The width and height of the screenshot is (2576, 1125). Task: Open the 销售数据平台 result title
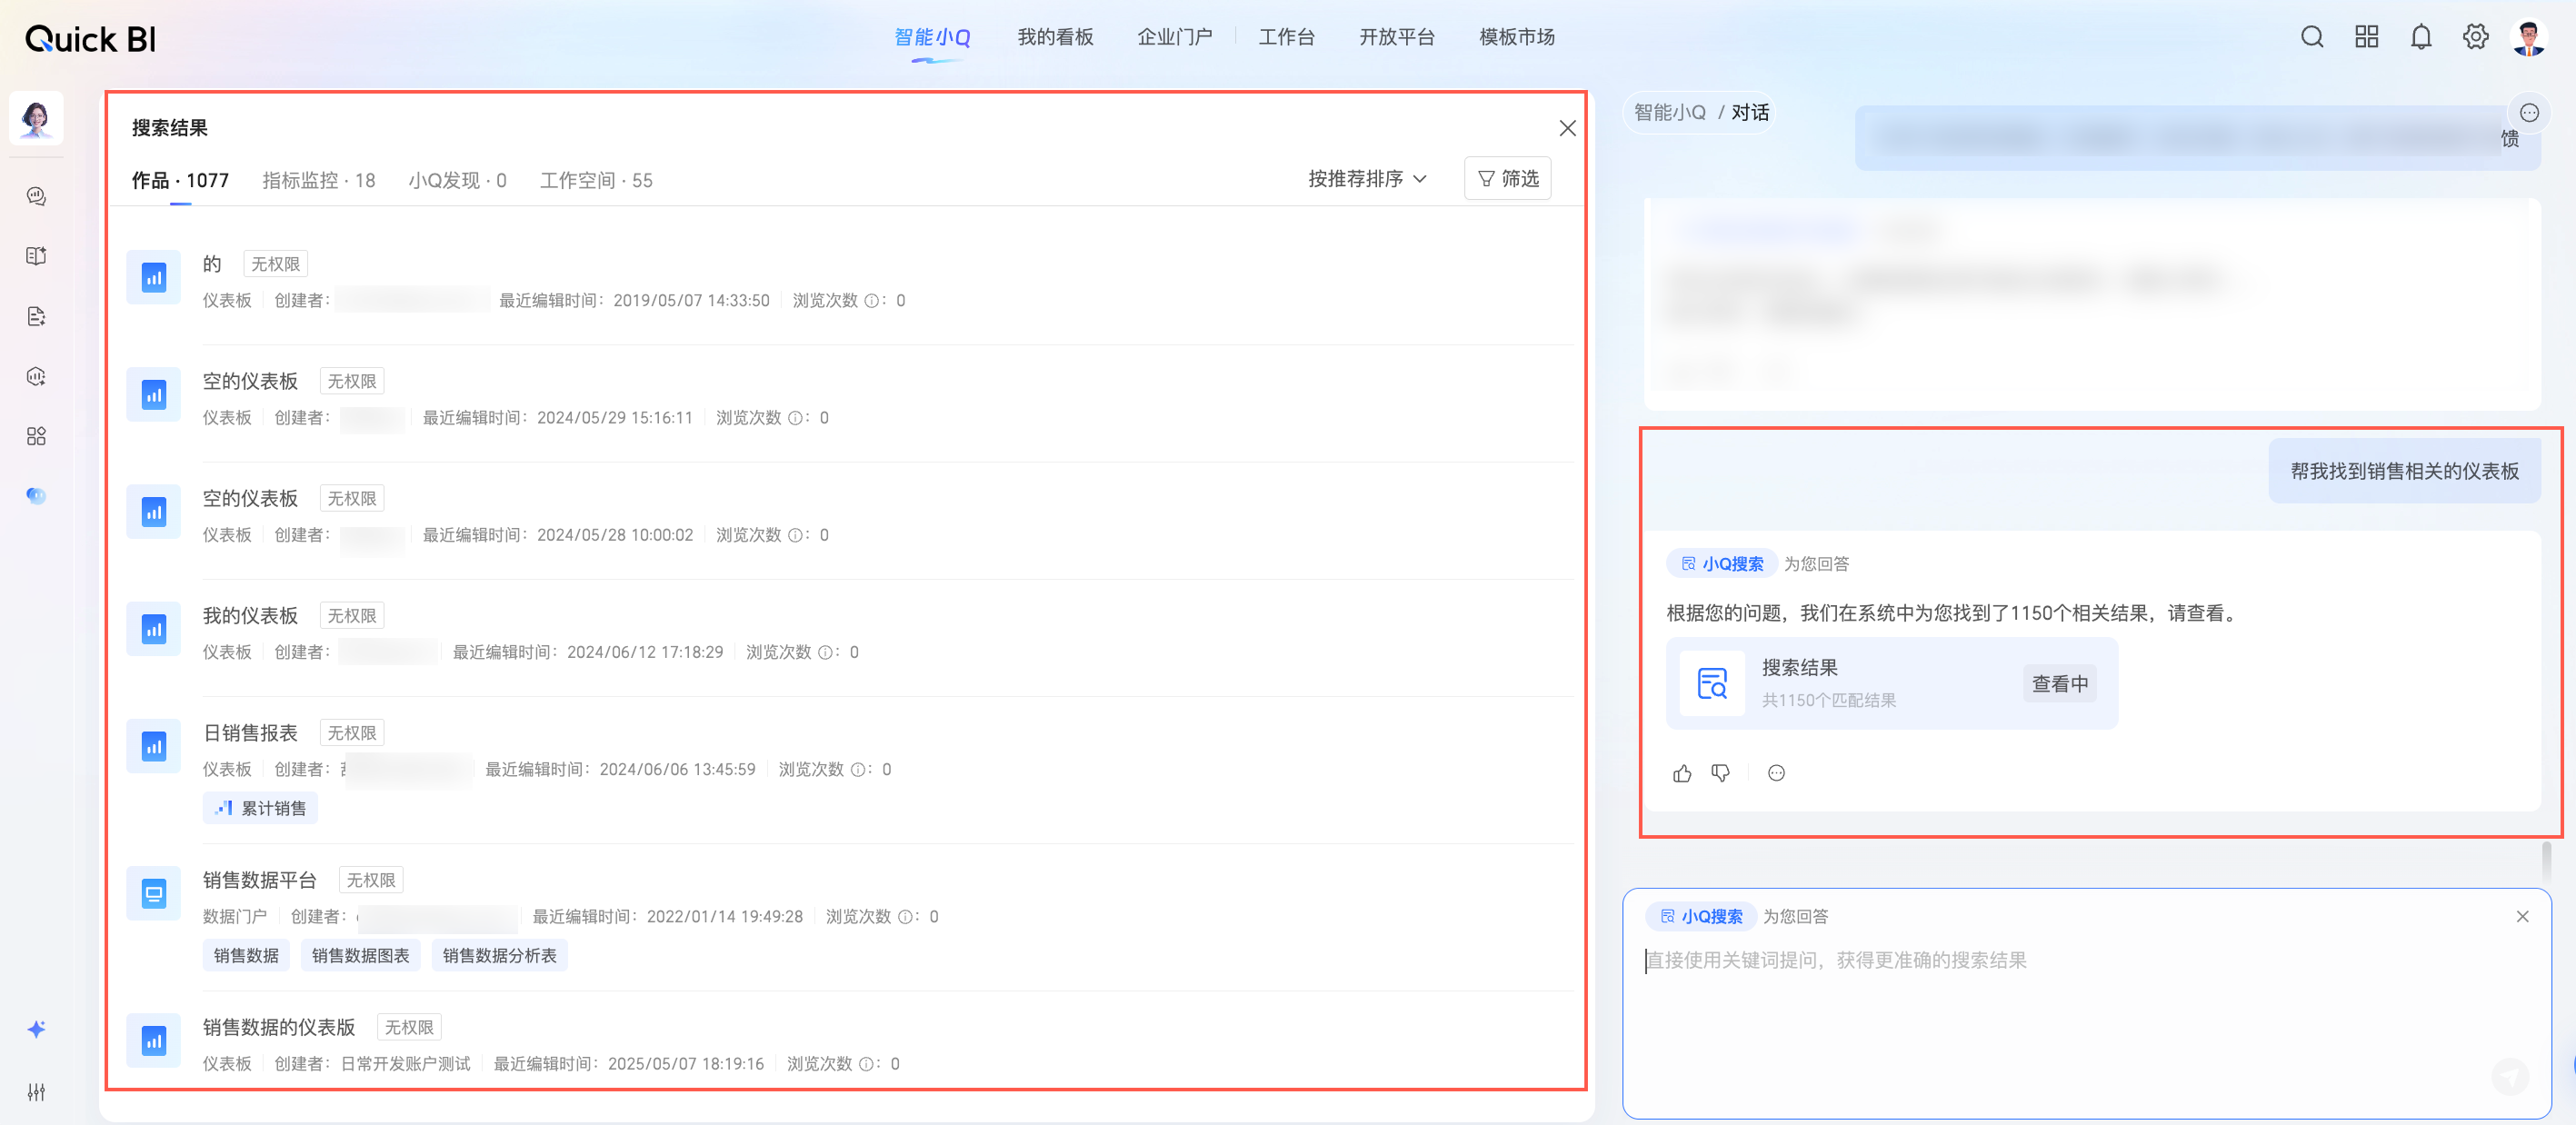(259, 880)
